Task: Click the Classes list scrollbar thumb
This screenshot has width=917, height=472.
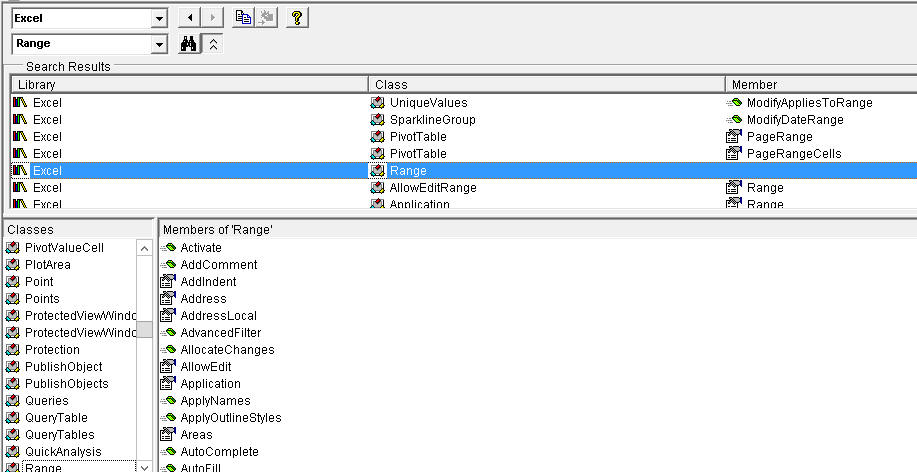Action: point(144,329)
